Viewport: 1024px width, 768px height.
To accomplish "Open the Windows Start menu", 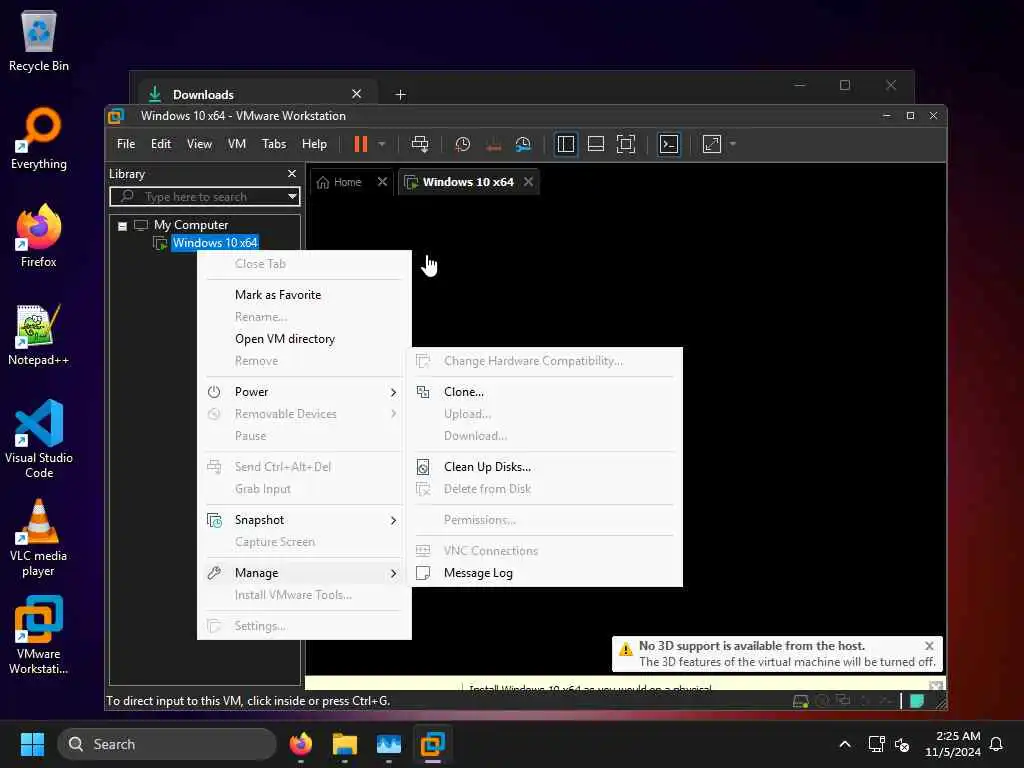I will [x=32, y=744].
